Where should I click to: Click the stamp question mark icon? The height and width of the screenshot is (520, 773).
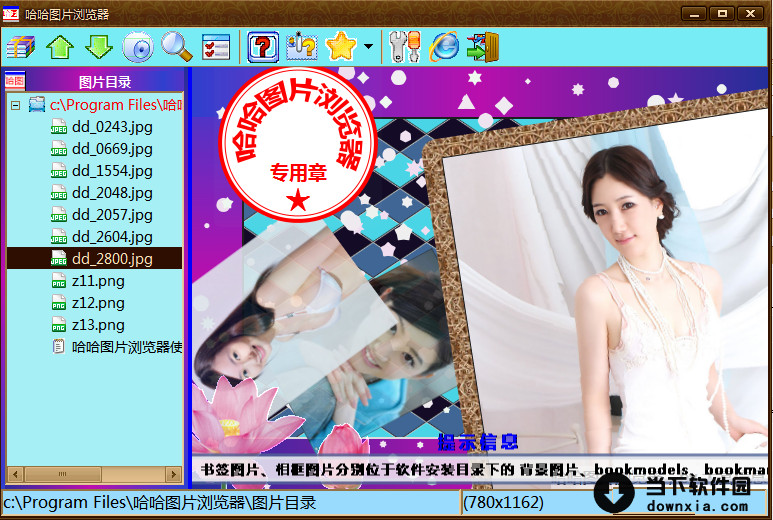(301, 47)
